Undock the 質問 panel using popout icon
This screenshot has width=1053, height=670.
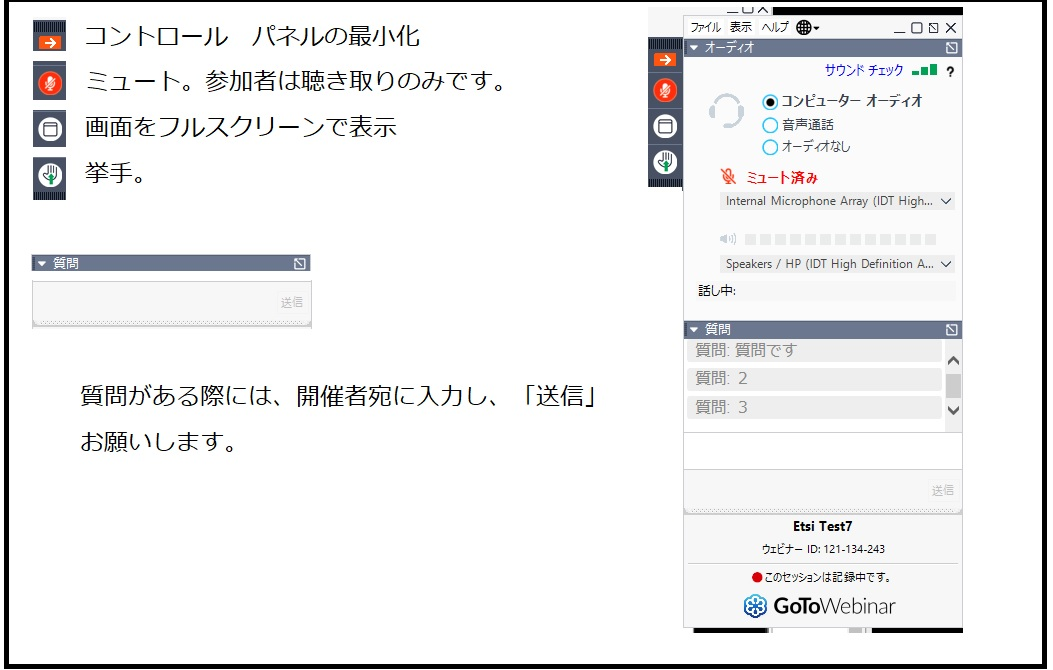[951, 328]
